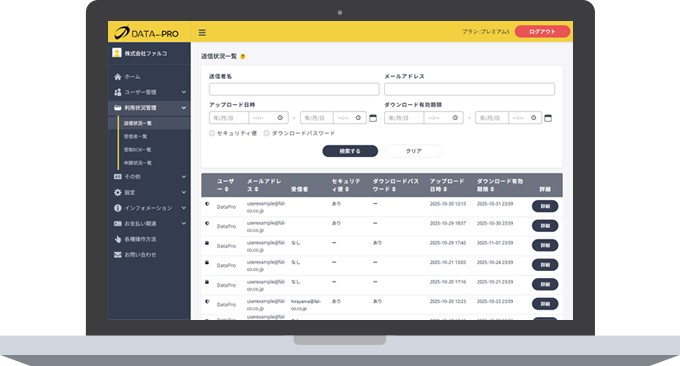Viewport: 680px width, 366px height.
Task: Expand the 設定 chevron
Action: coord(184,193)
